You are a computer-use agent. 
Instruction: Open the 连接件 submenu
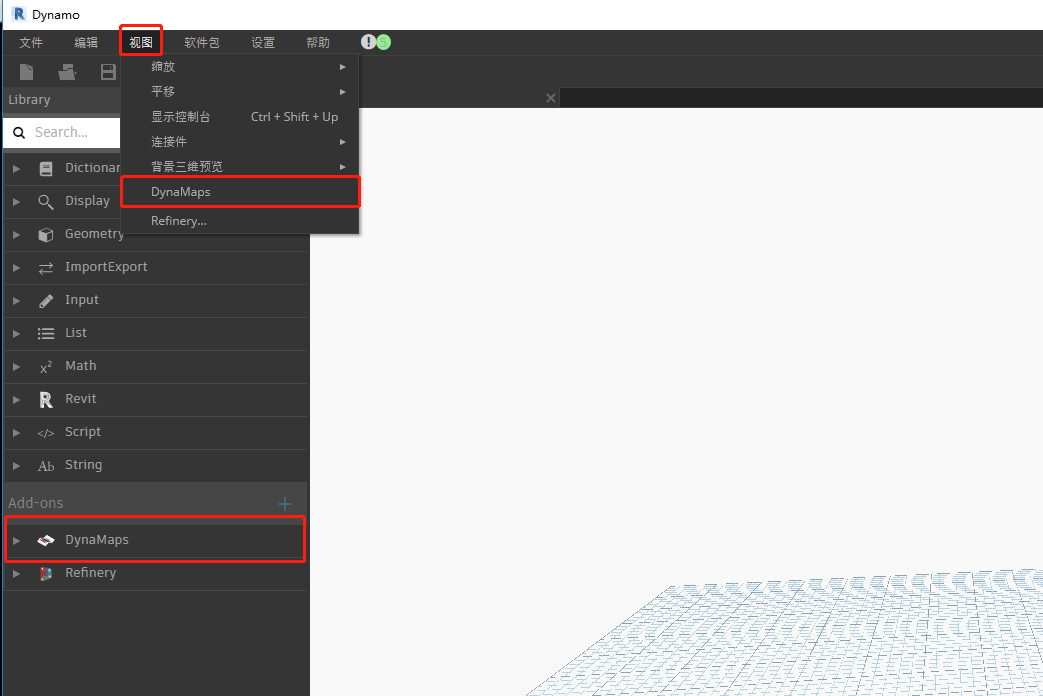coord(240,142)
